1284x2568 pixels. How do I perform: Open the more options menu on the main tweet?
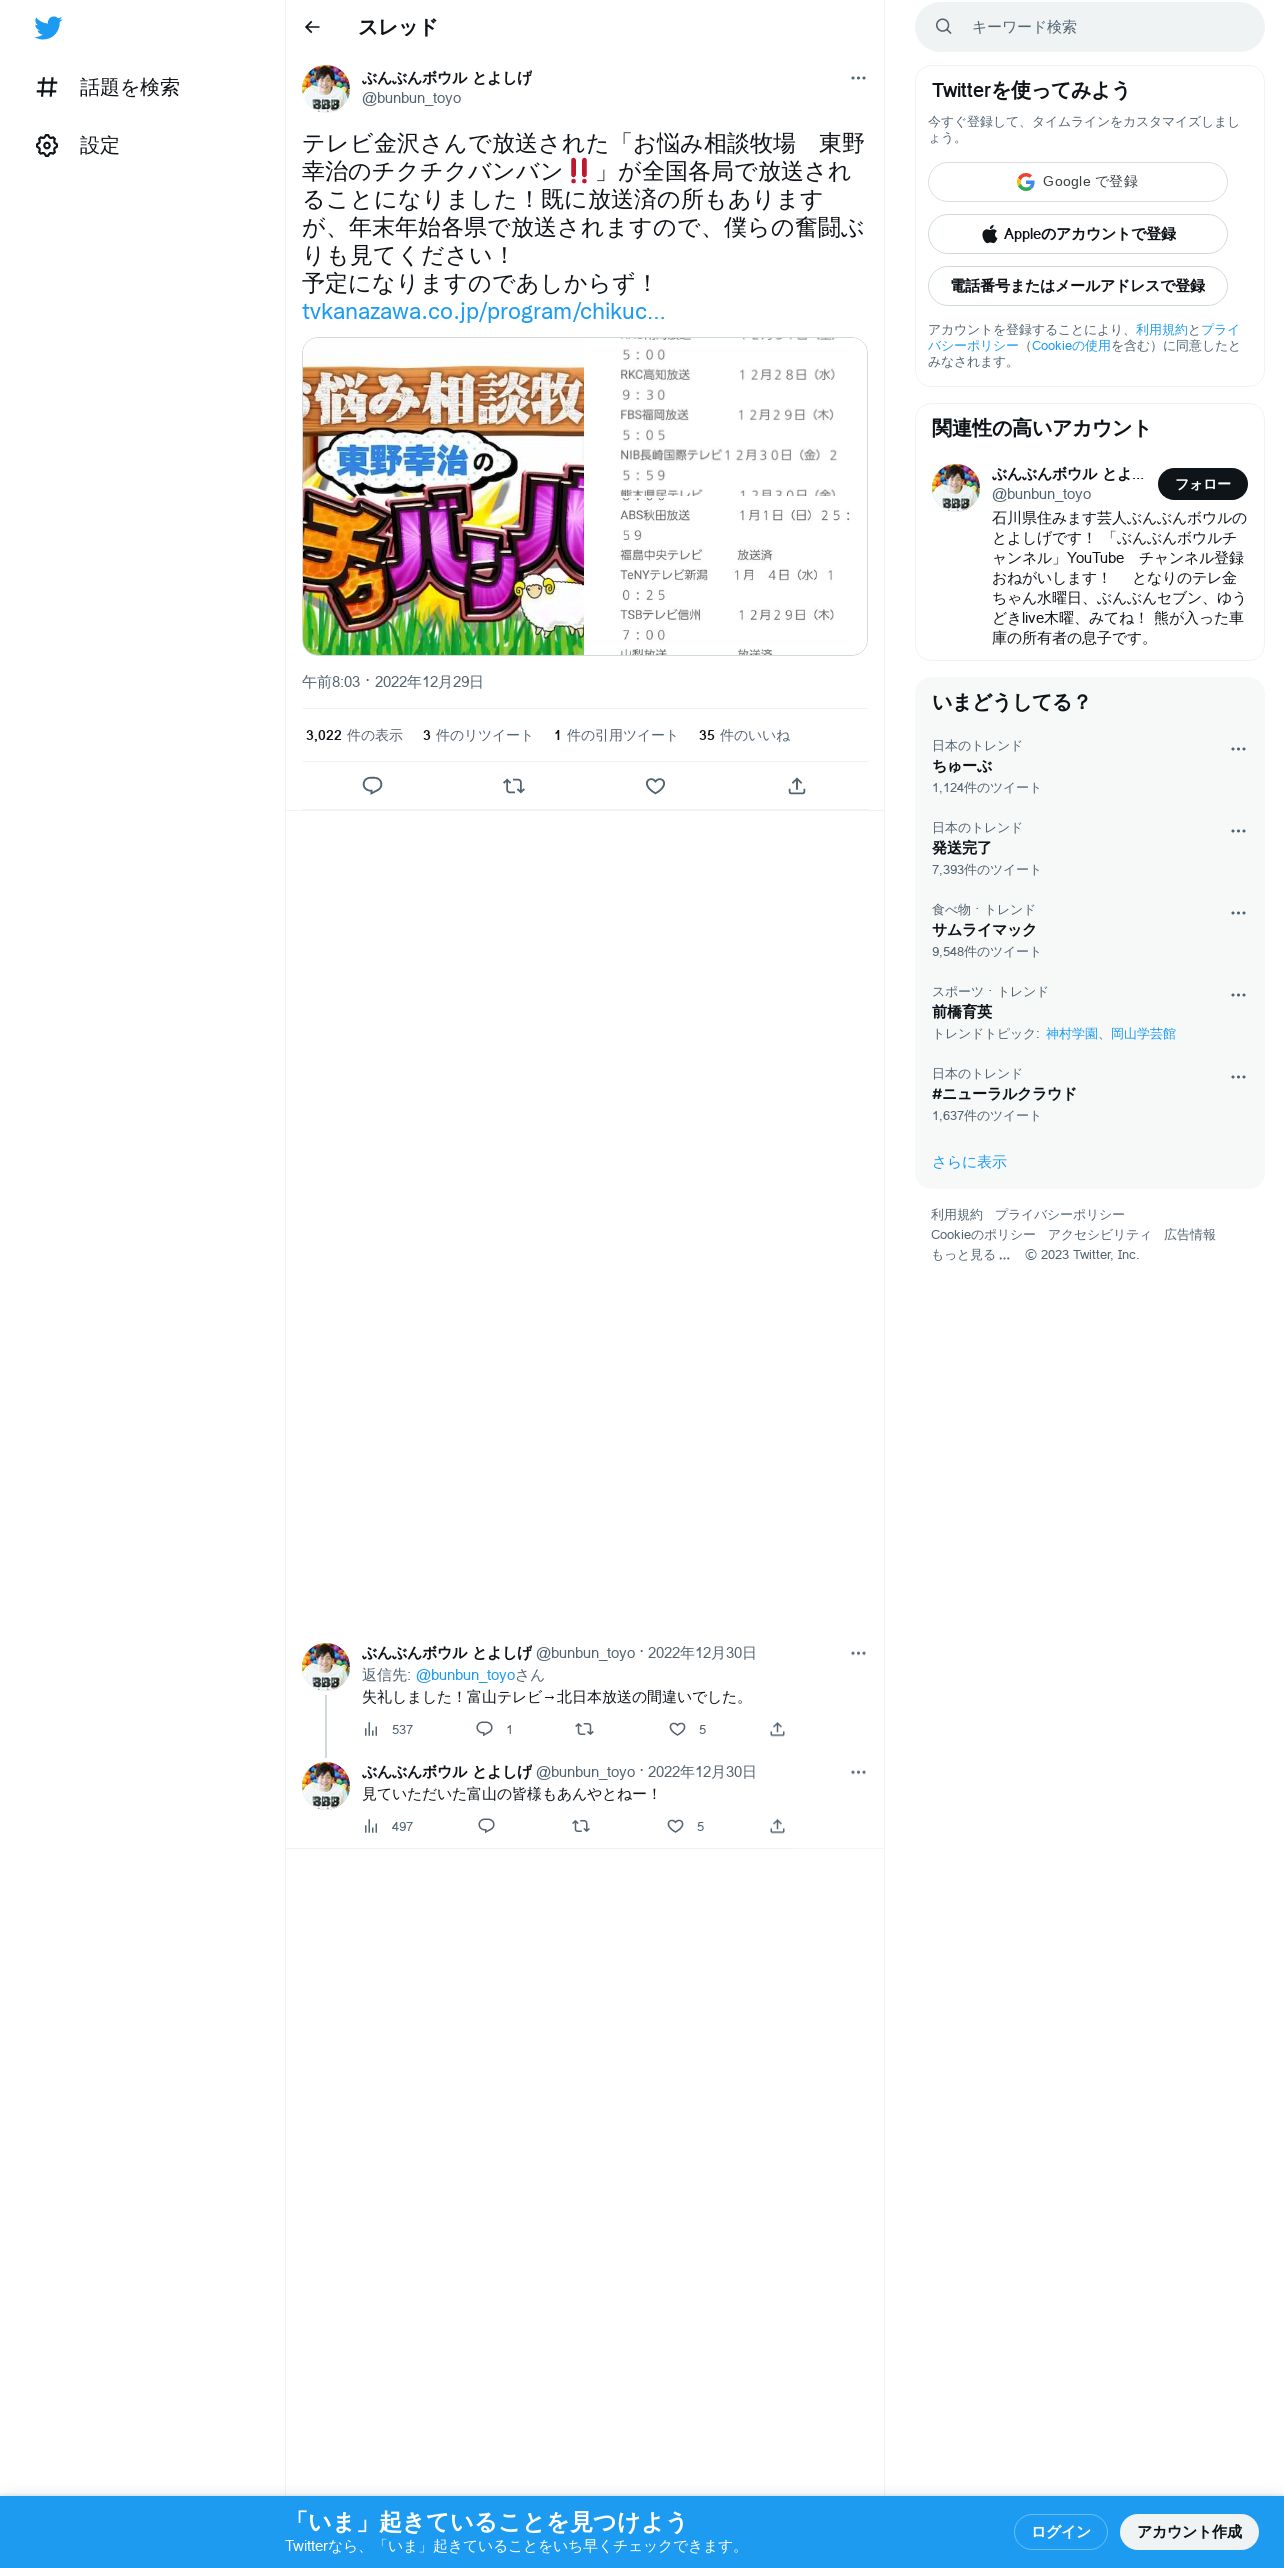(858, 78)
